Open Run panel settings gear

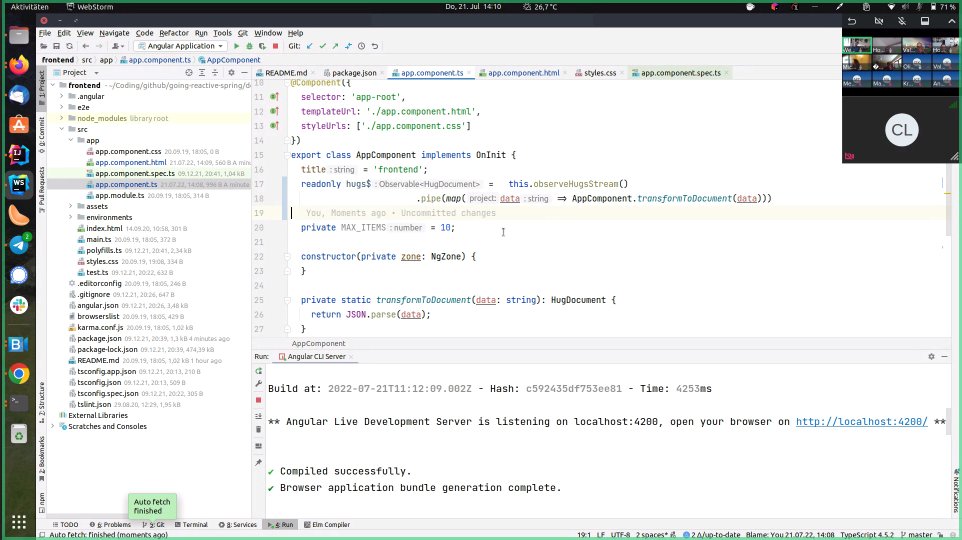pyautogui.click(x=931, y=357)
